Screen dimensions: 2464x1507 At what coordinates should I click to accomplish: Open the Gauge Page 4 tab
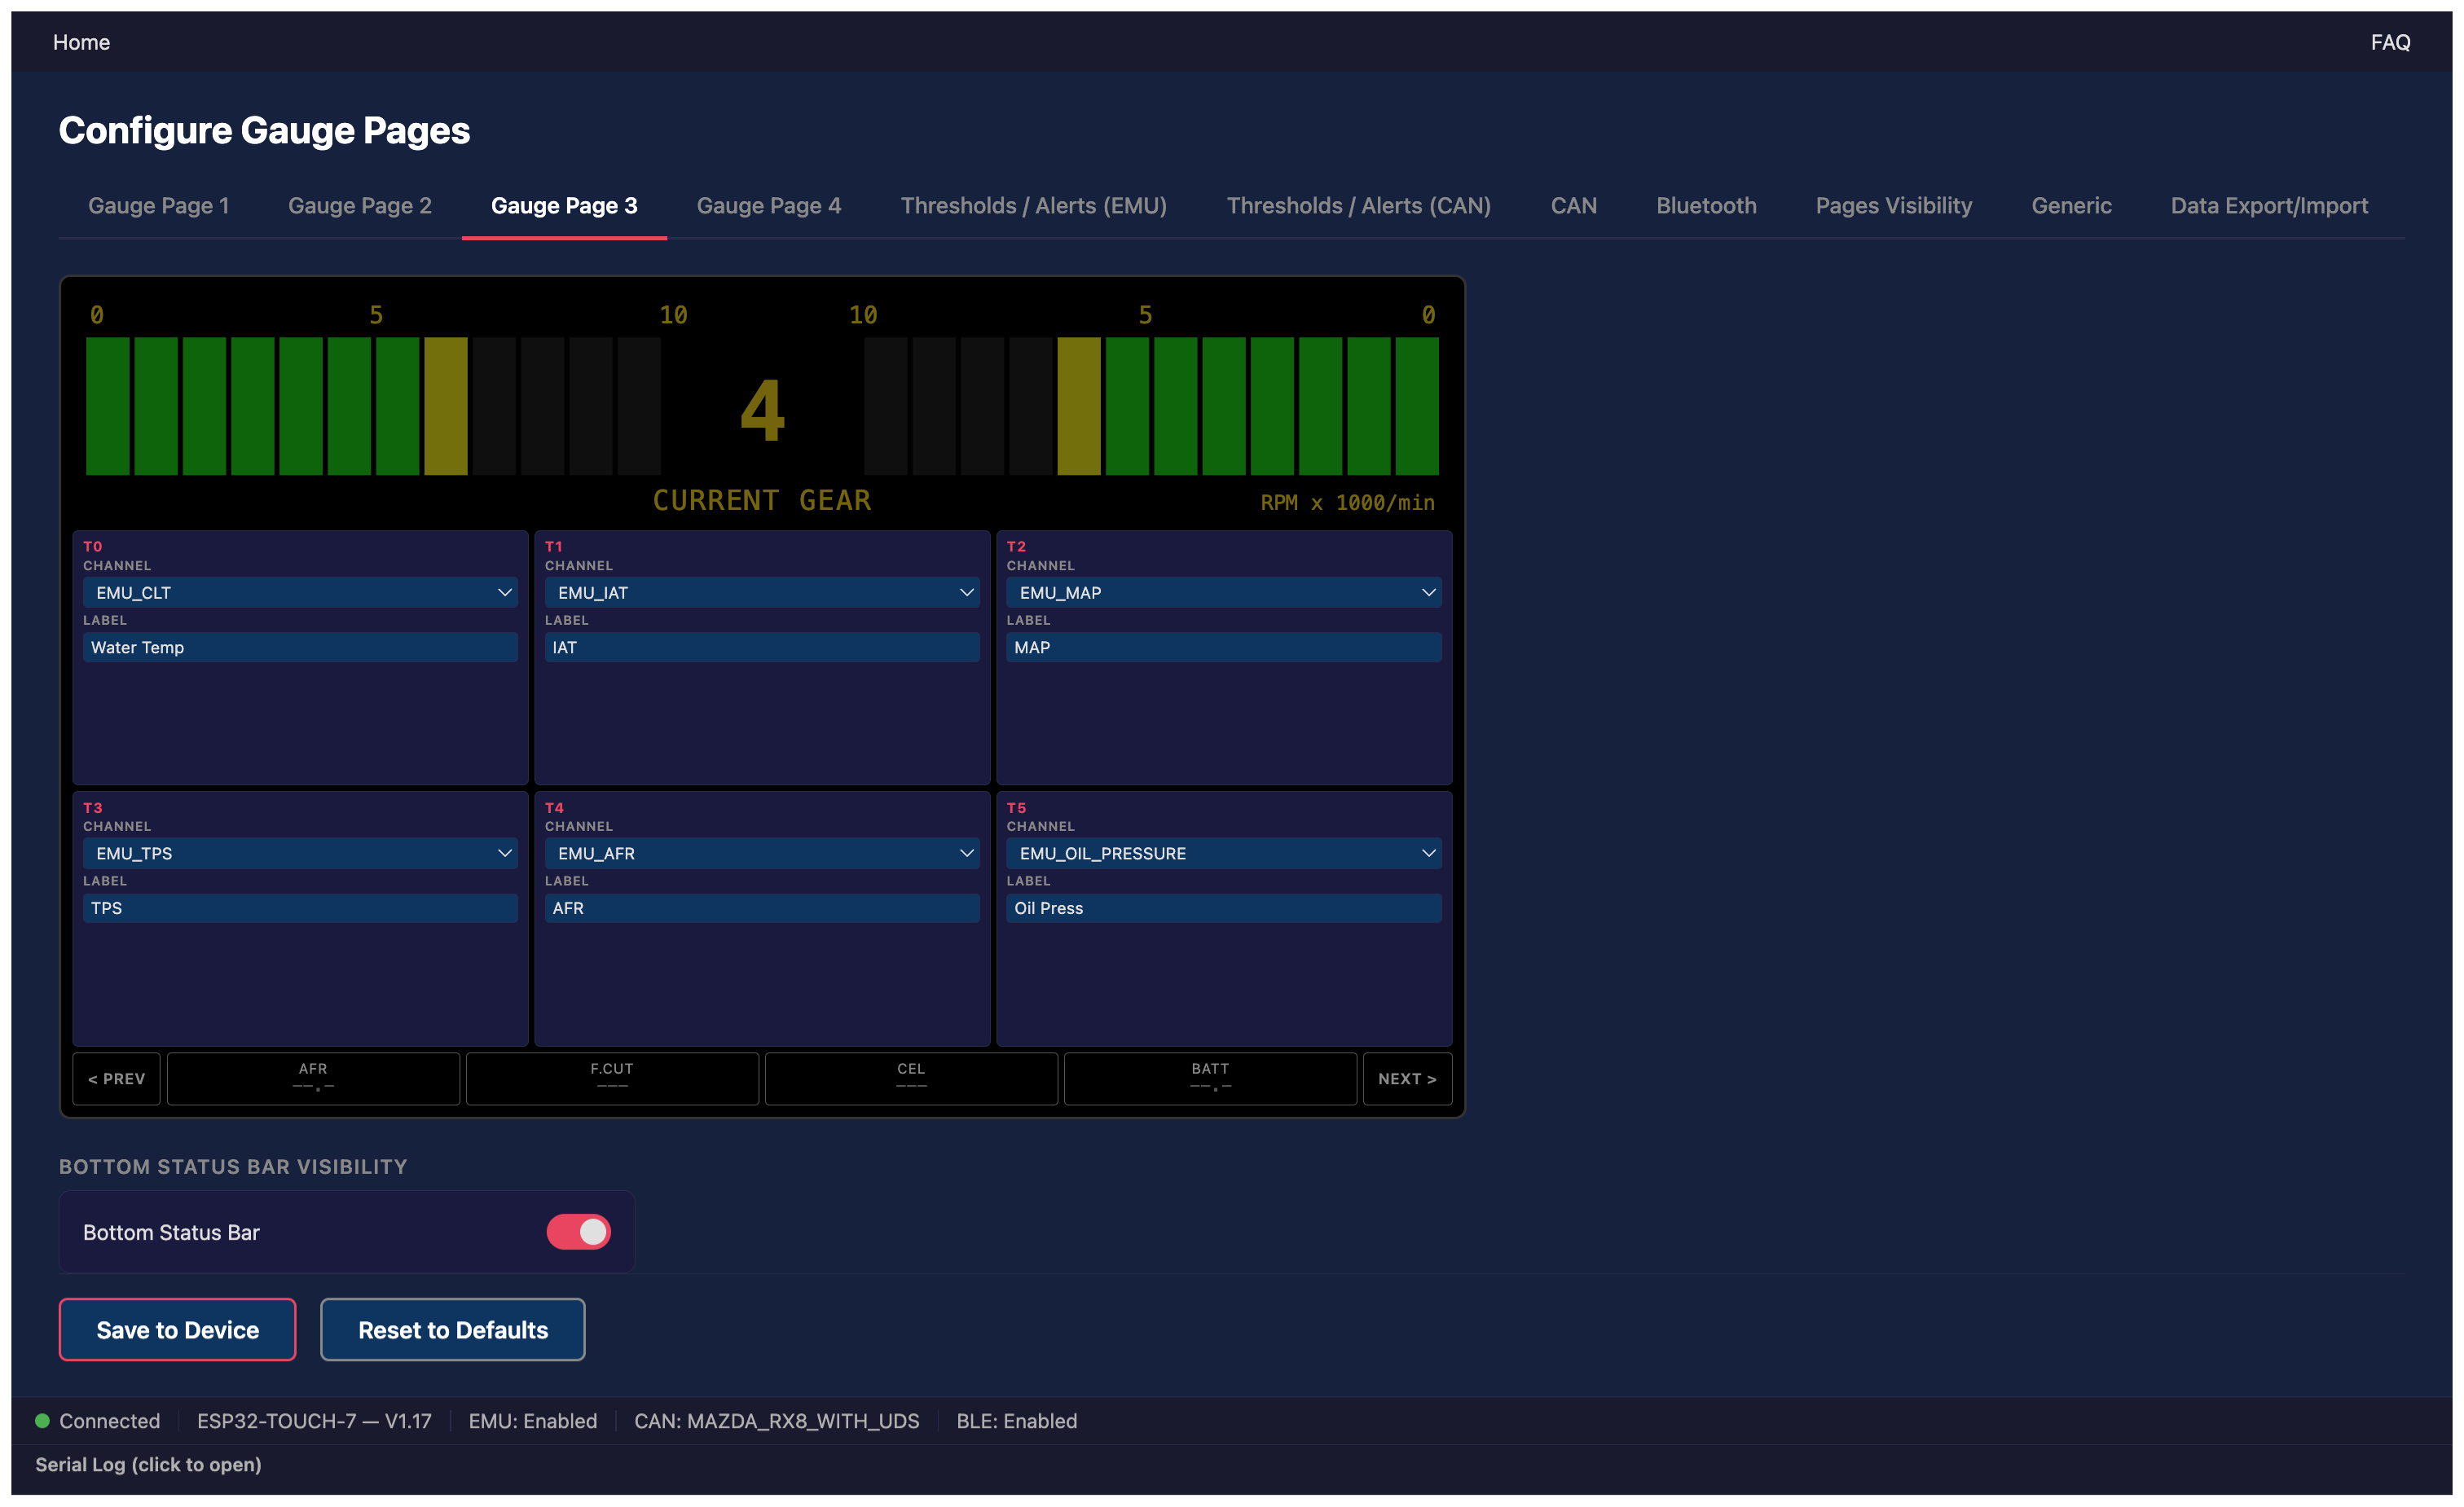point(769,205)
